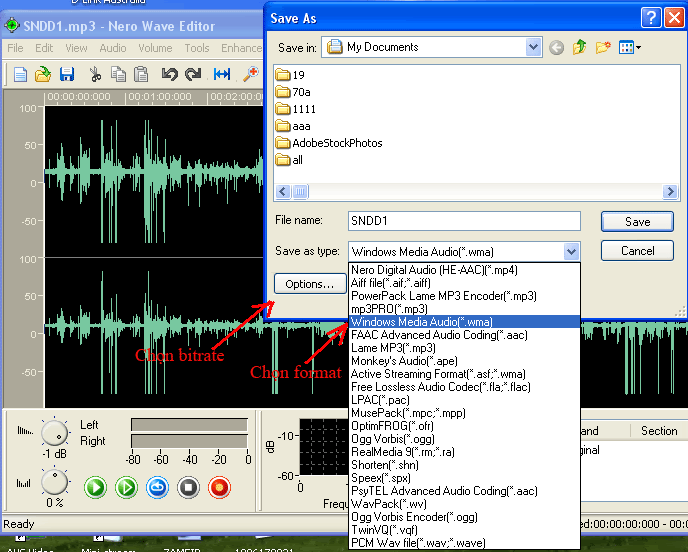Adjust the 0 % knob
This screenshot has height=552, width=688.
54,482
